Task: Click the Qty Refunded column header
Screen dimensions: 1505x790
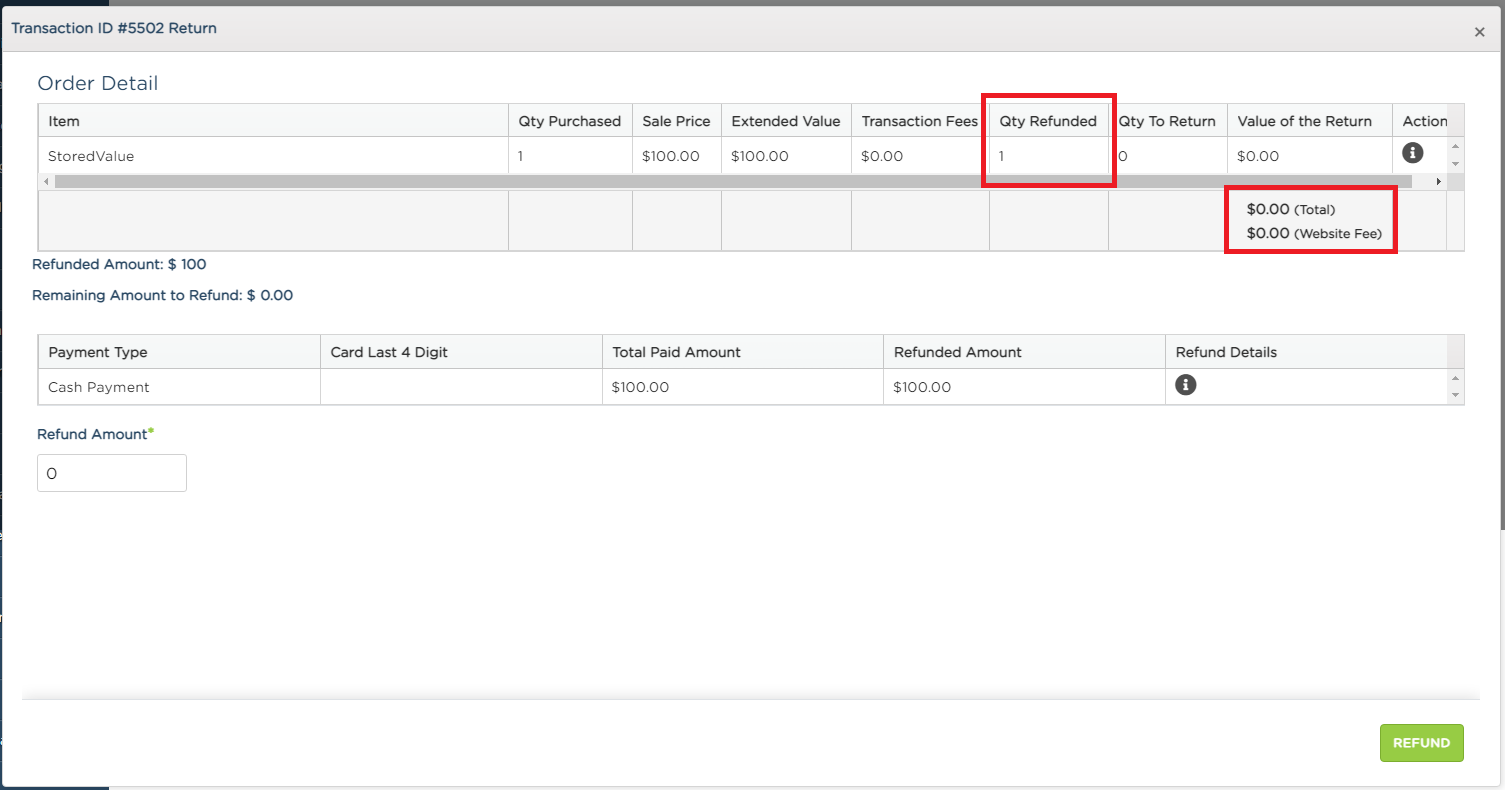Action: [x=1049, y=121]
